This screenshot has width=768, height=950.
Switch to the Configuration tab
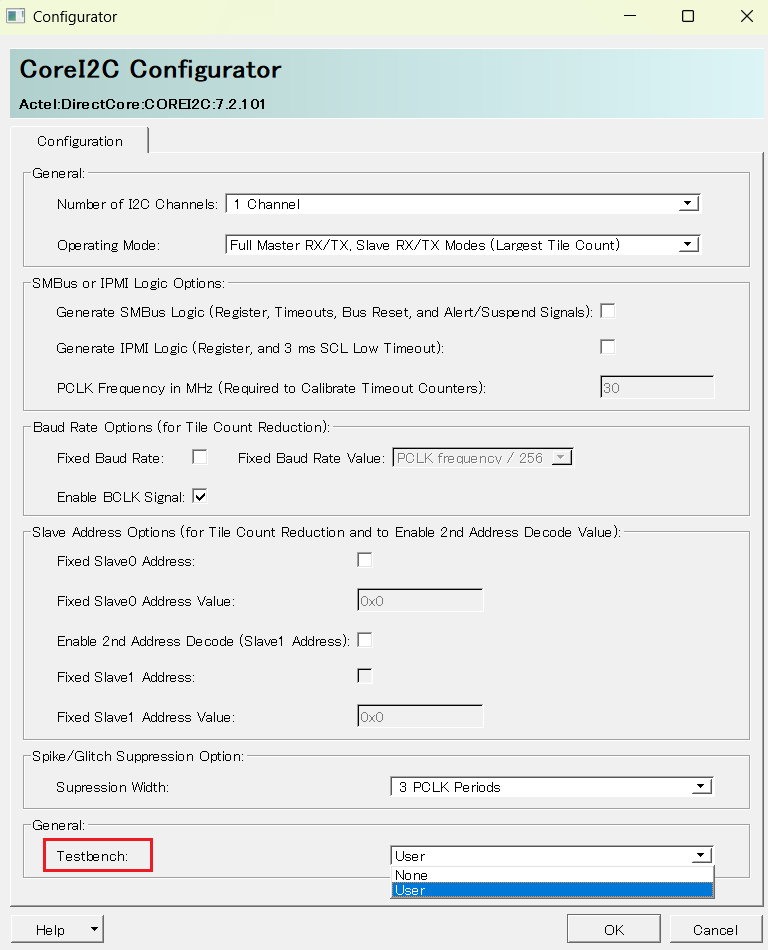click(x=80, y=141)
